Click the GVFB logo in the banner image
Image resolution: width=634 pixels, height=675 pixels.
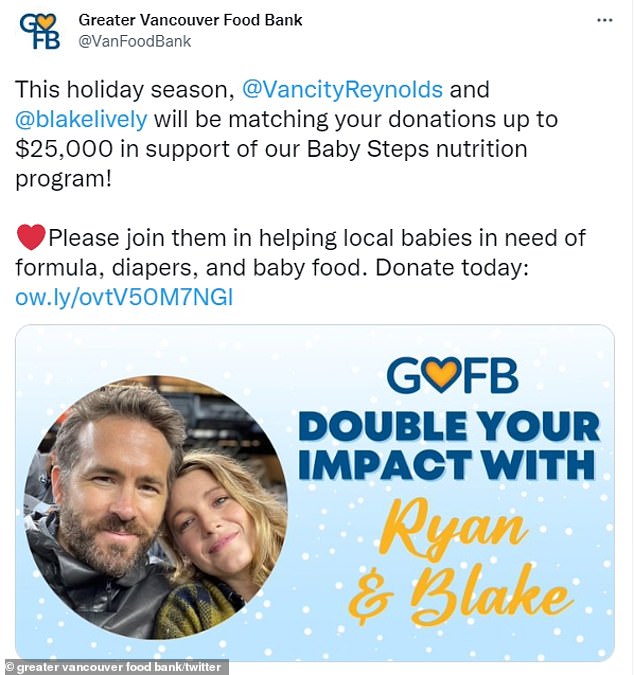[x=452, y=375]
